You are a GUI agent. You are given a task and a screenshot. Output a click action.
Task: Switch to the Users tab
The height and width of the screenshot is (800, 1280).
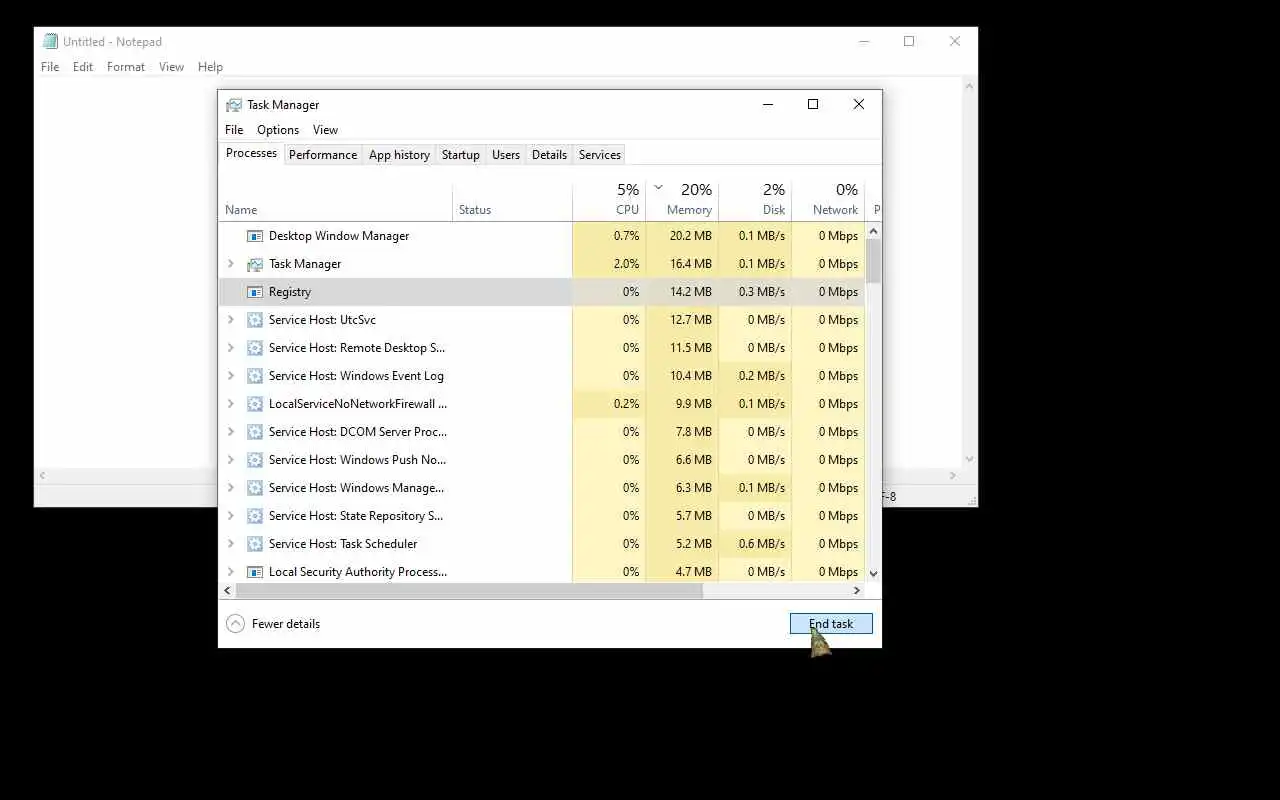pyautogui.click(x=506, y=155)
